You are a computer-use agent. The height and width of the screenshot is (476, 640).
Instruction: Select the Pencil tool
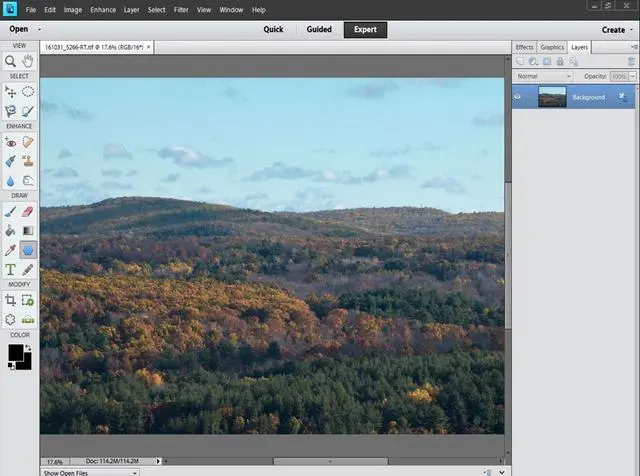pos(28,269)
